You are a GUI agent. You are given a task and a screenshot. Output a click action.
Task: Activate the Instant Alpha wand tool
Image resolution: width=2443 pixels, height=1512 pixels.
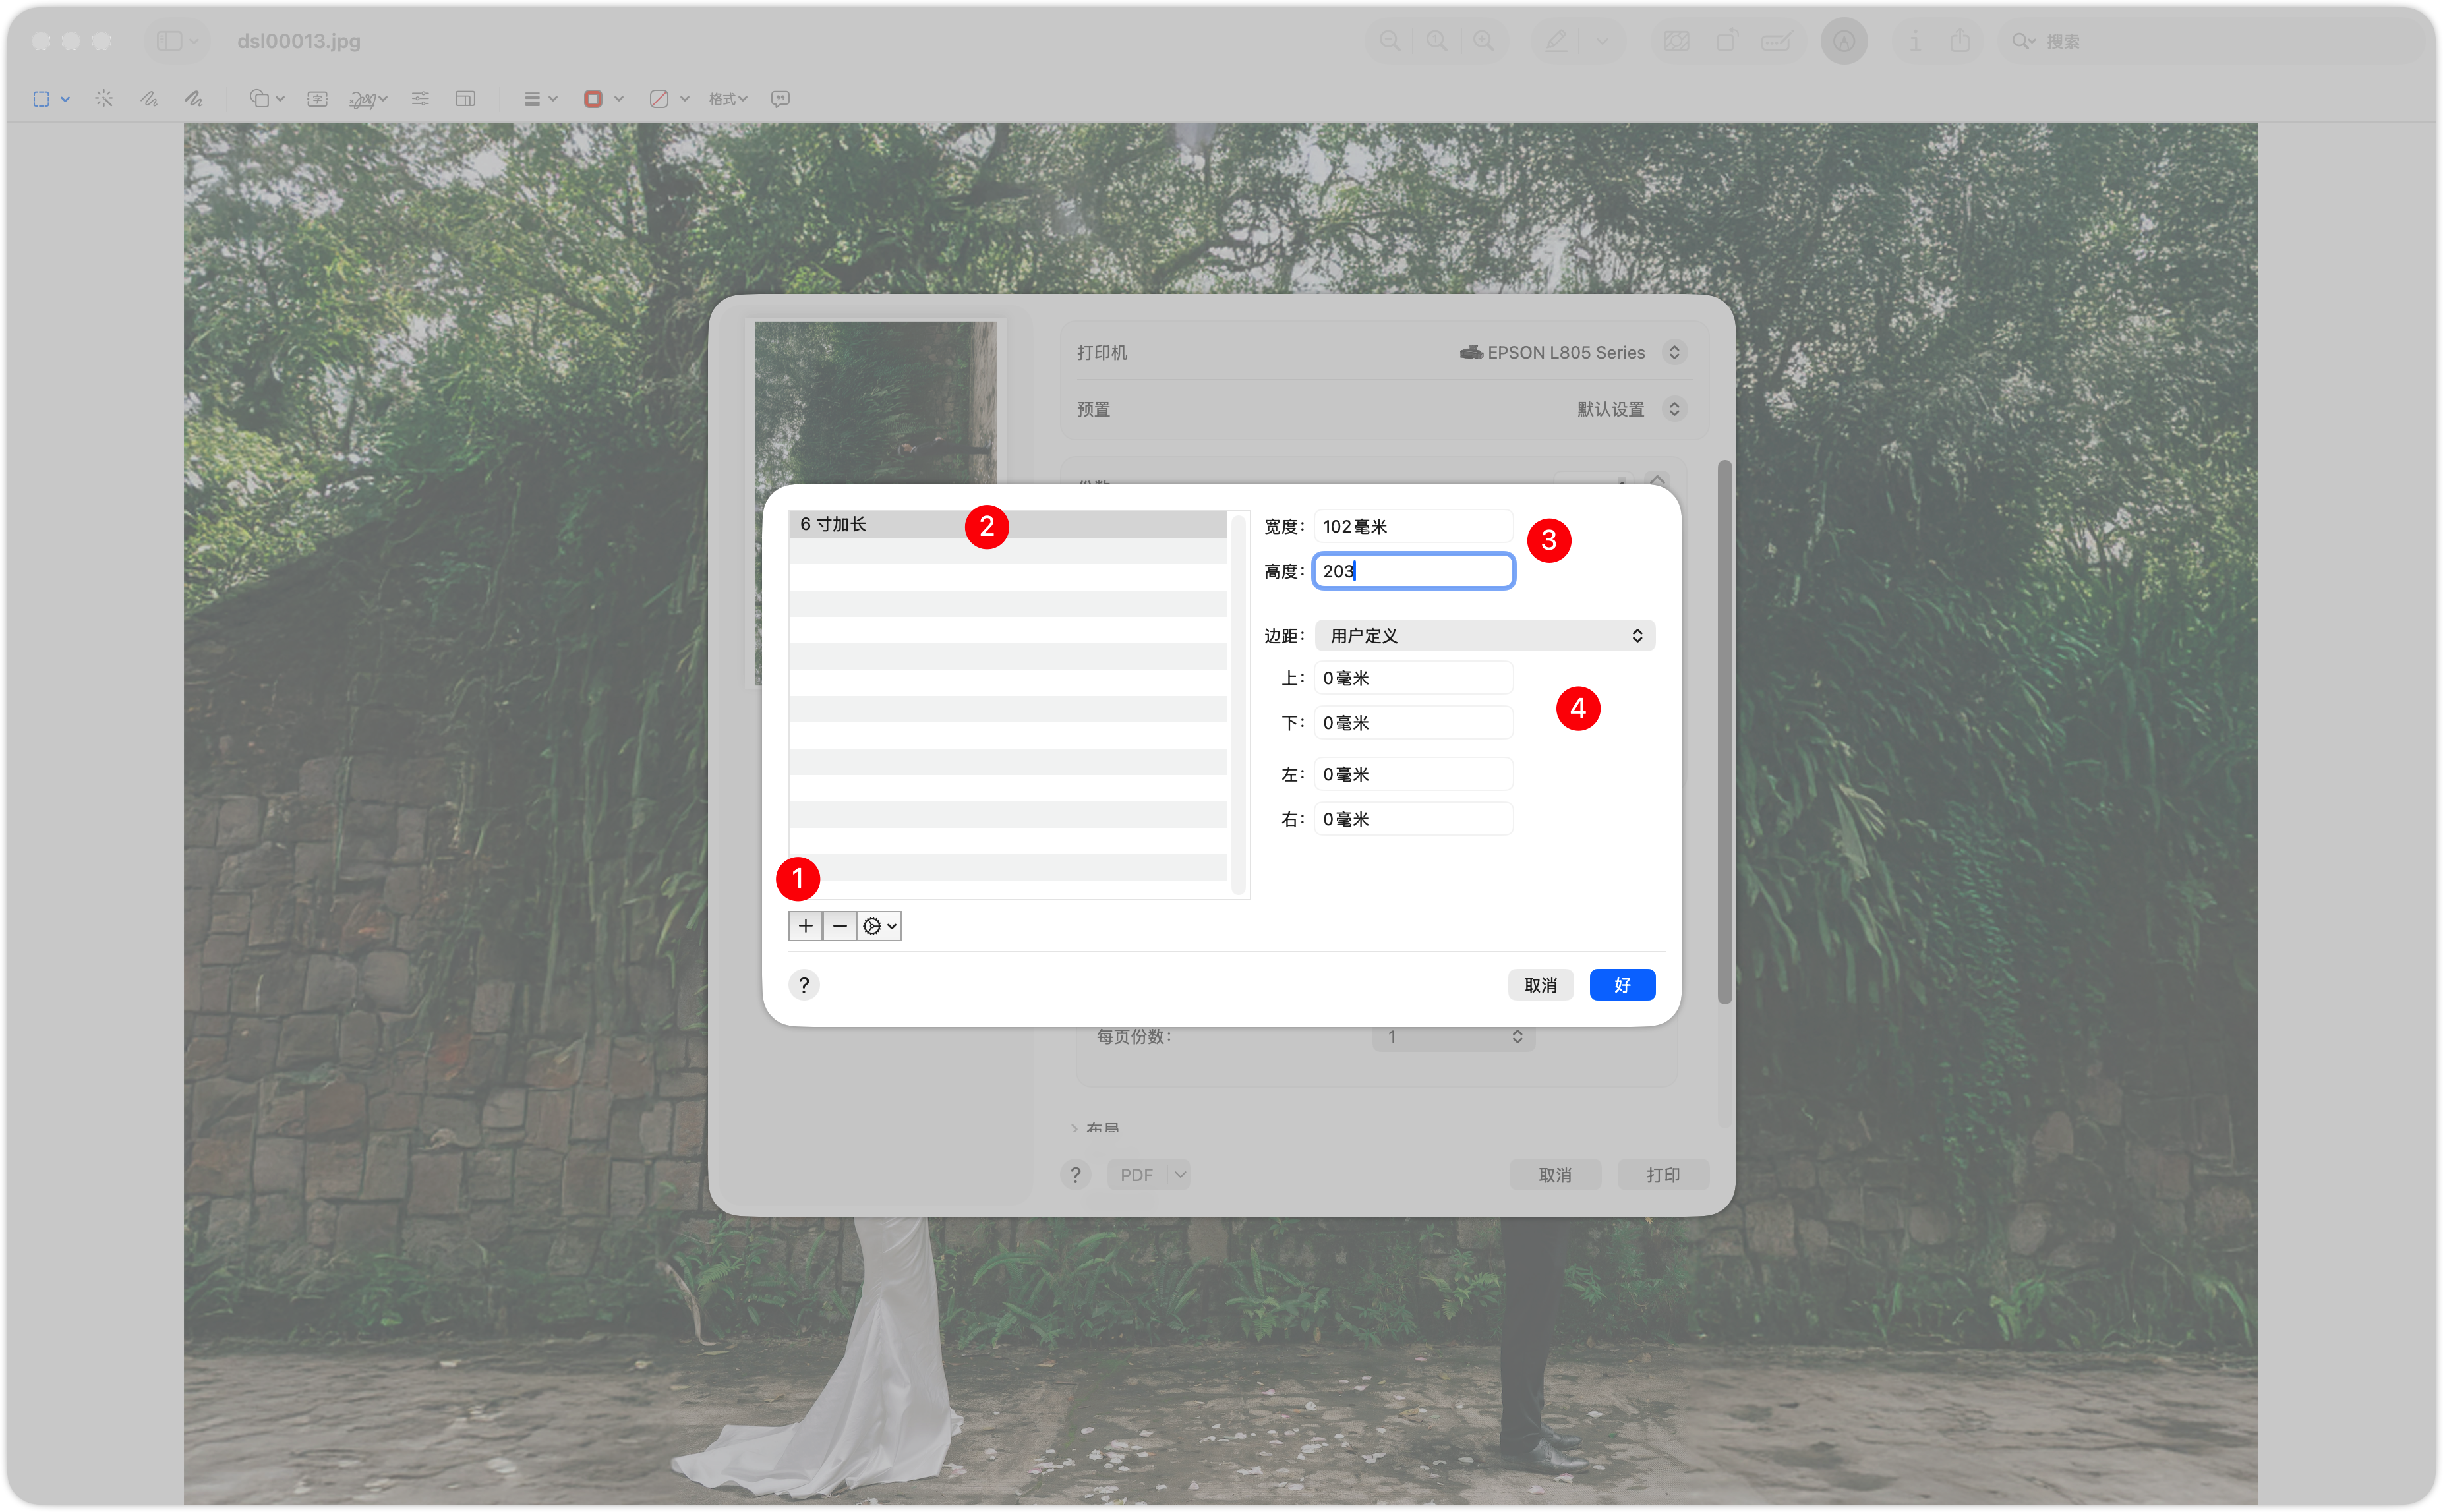pos(104,98)
